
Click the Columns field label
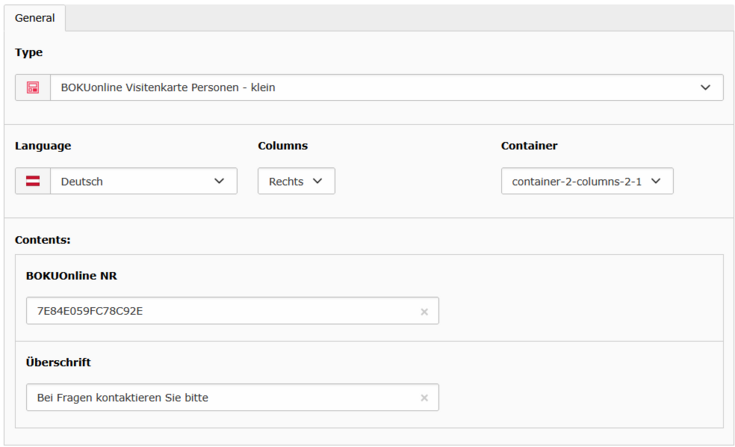pyautogui.click(x=283, y=146)
